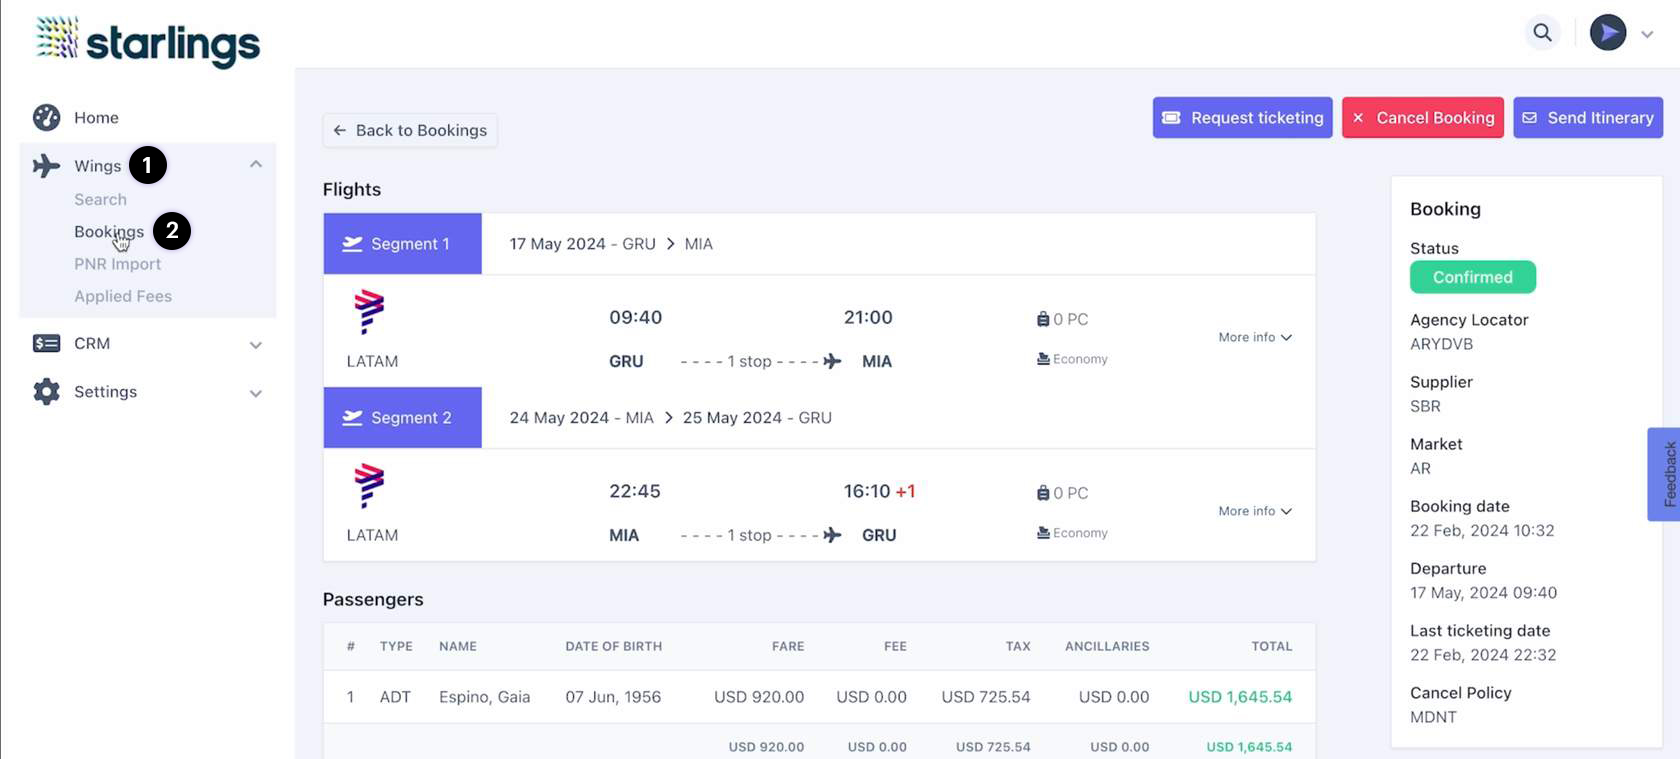Expand More info for Segment 1
1680x759 pixels.
1254,338
